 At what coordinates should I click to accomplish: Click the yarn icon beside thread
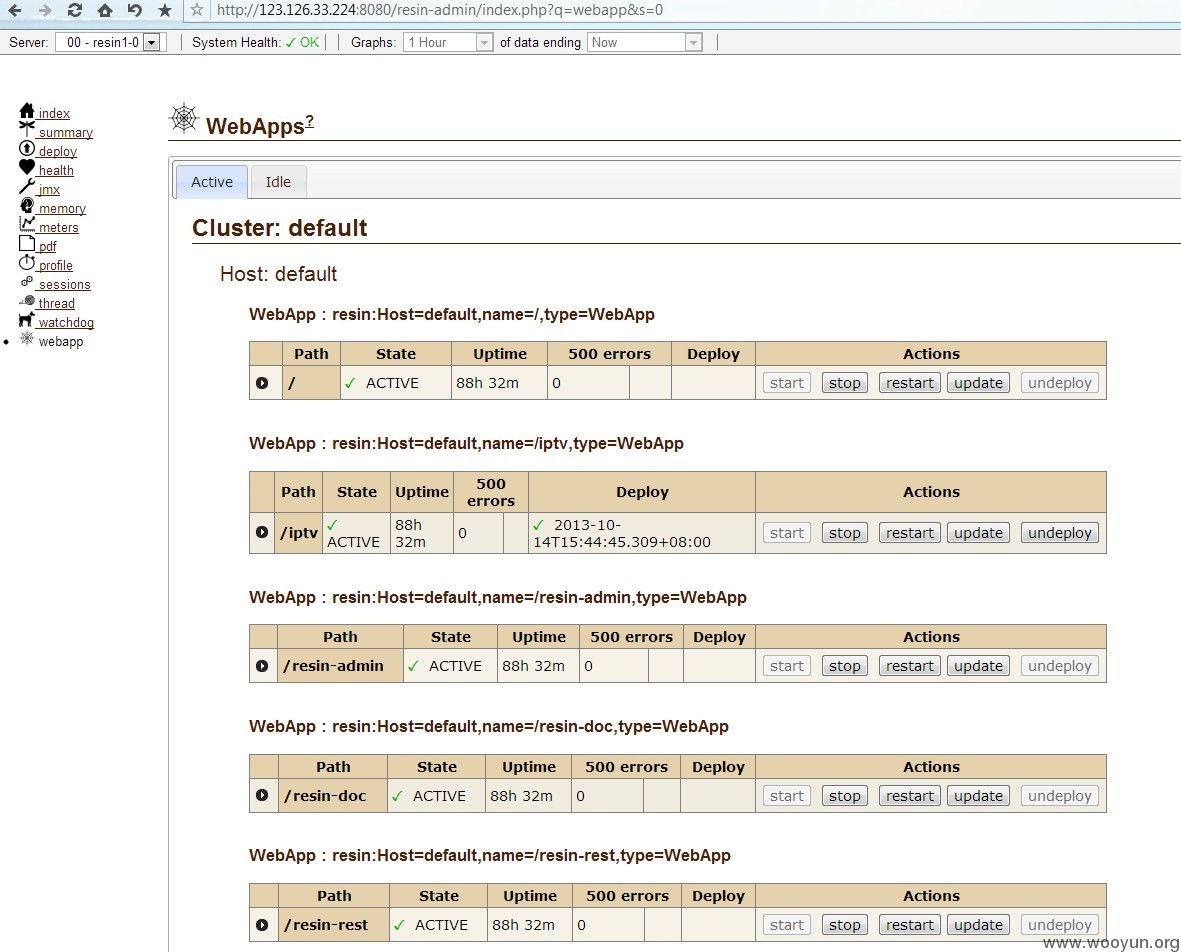point(27,300)
